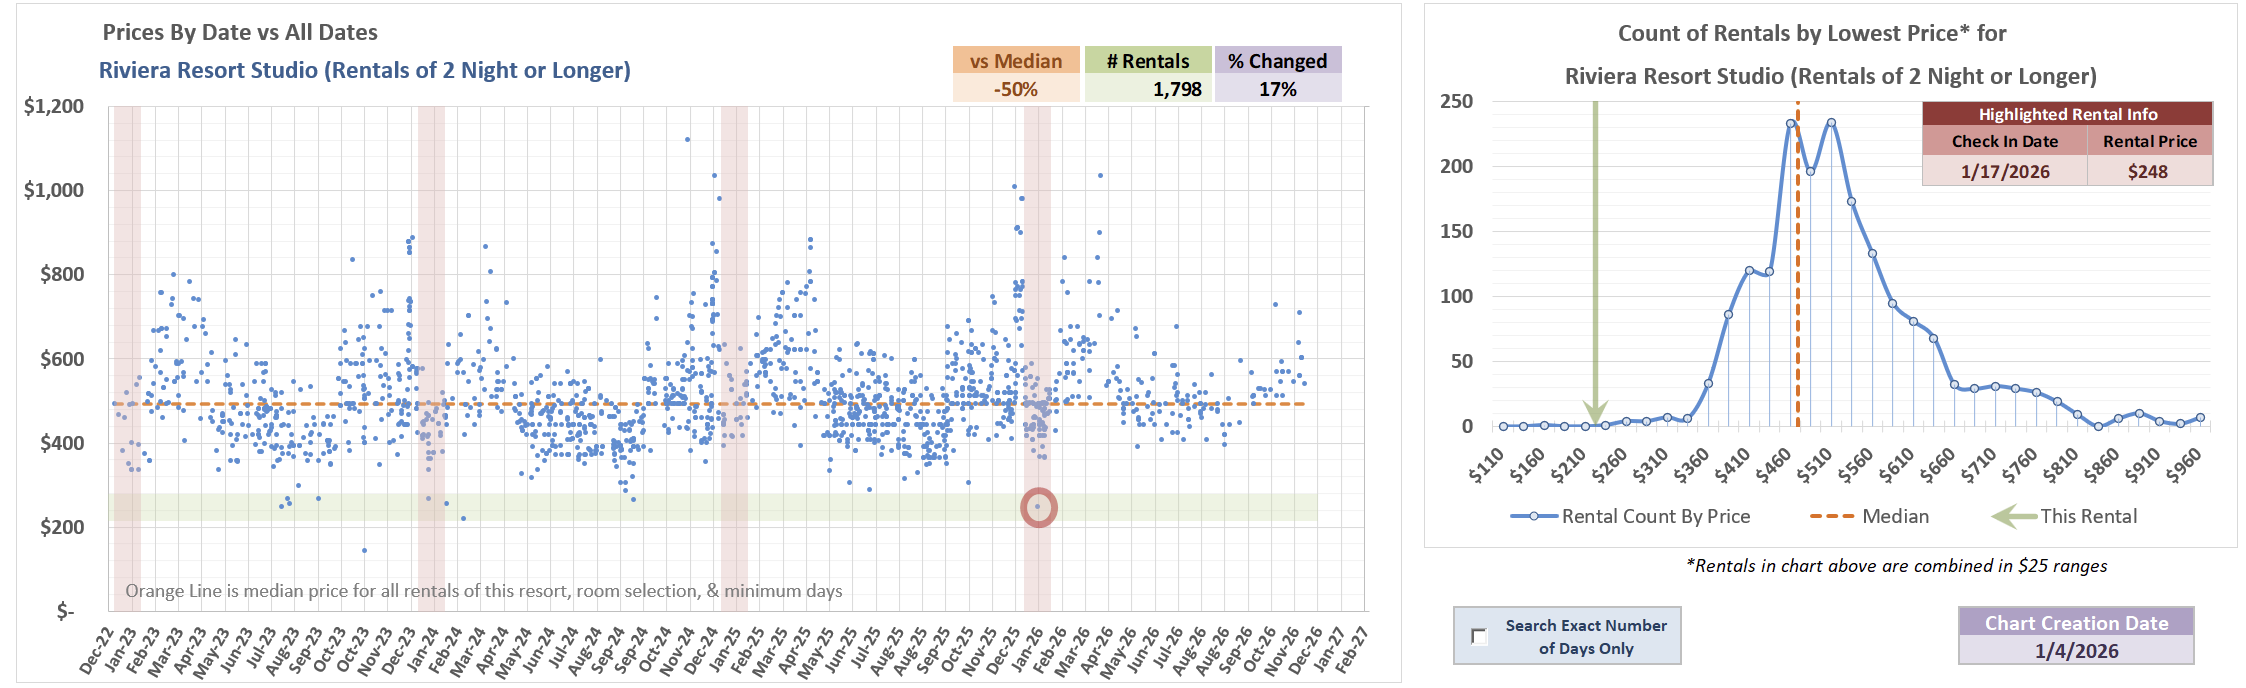Select the $248 rental price cell
The width and height of the screenshot is (2246, 688).
[x=2149, y=171]
